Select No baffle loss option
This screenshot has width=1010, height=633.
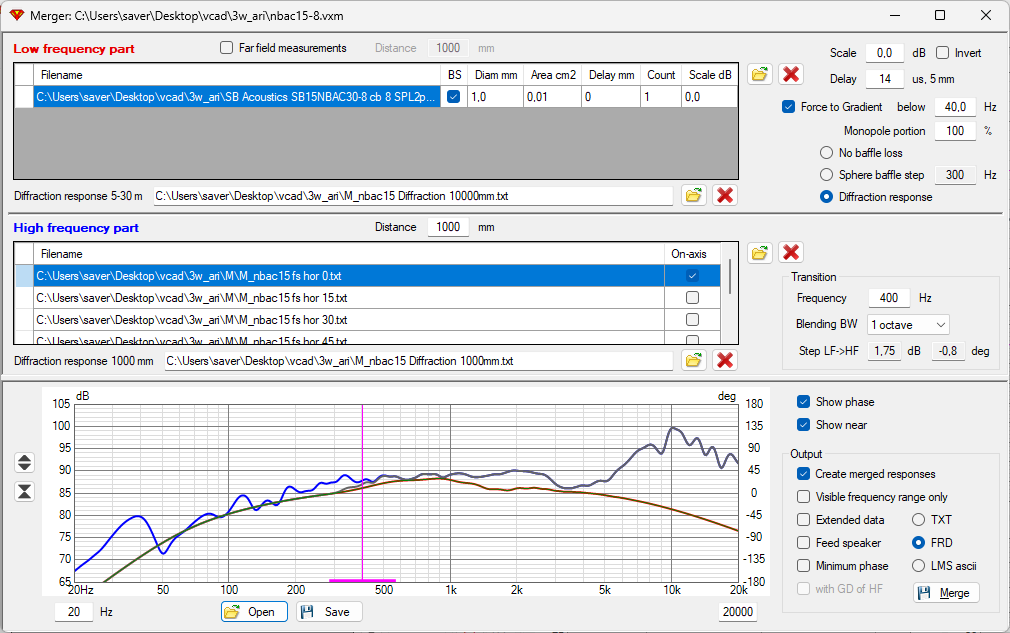pos(826,153)
